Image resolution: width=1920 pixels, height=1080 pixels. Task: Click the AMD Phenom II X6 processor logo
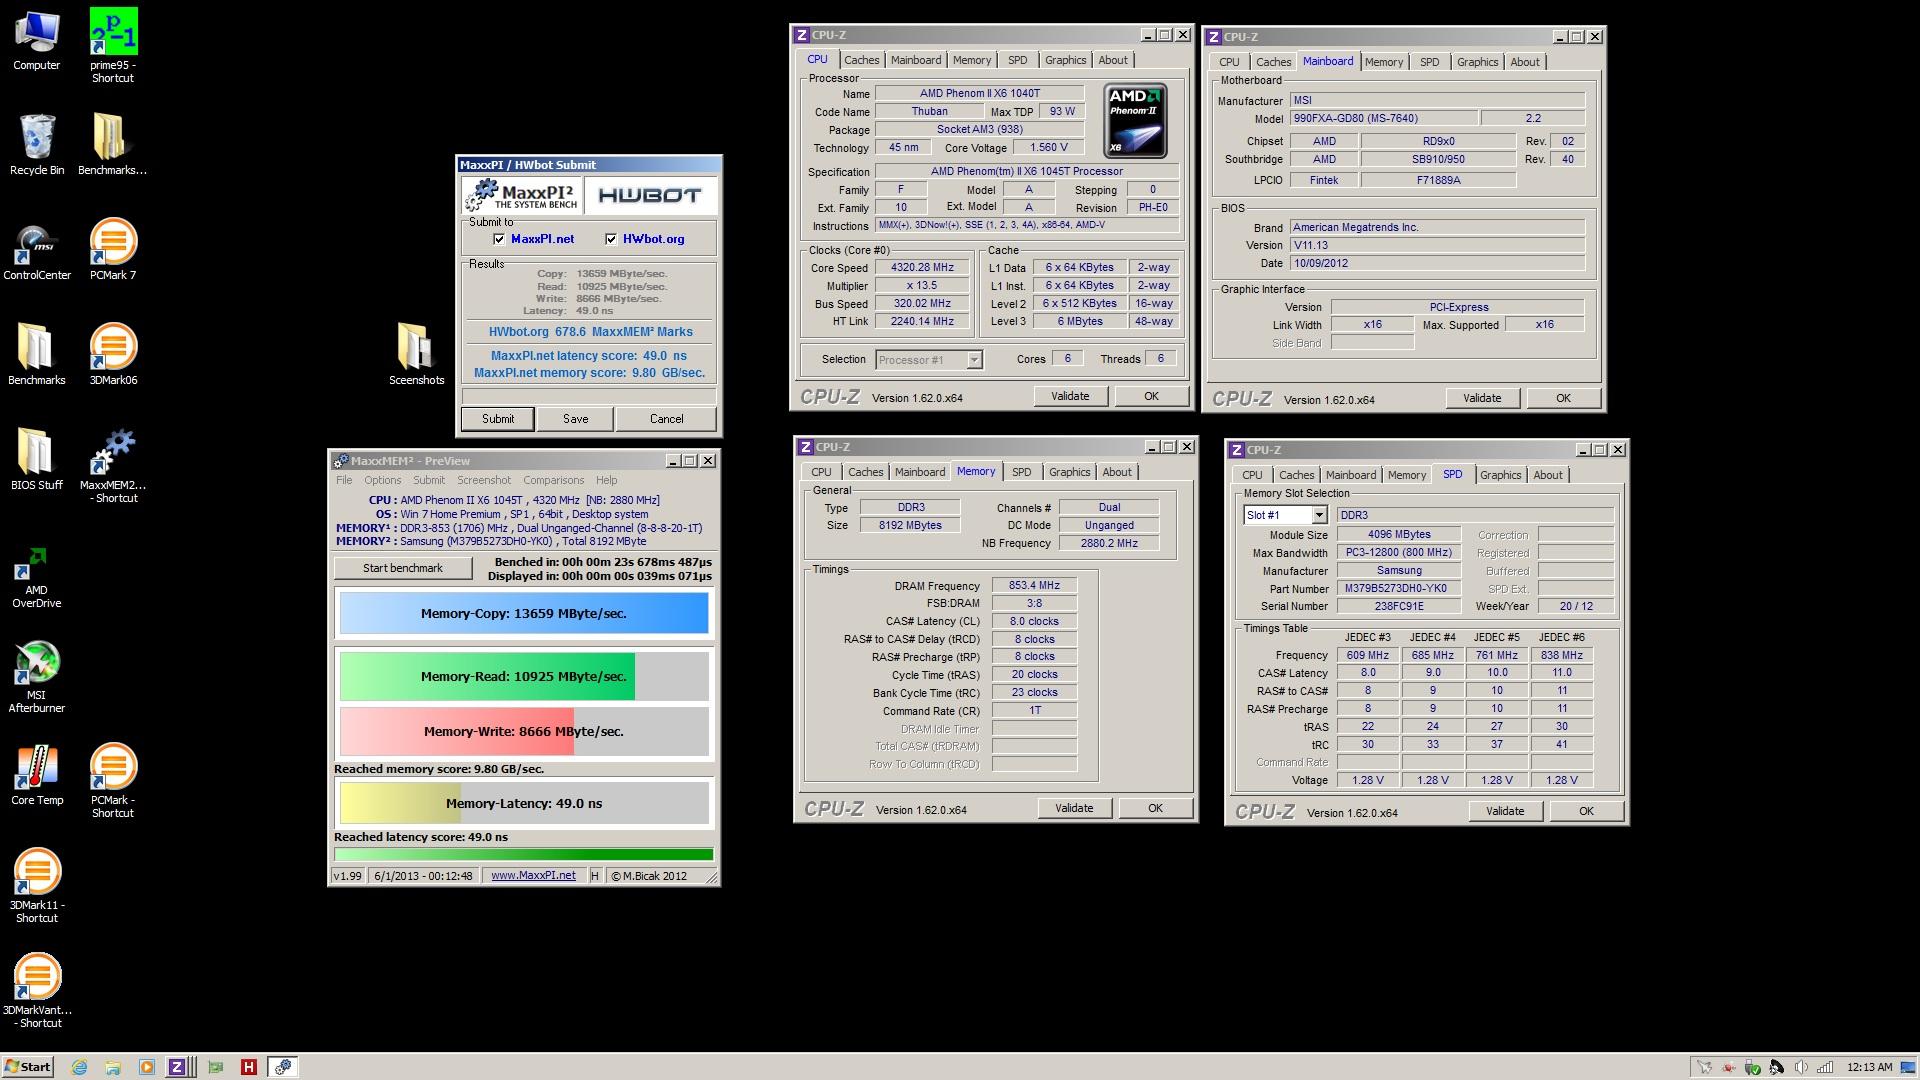click(1135, 121)
